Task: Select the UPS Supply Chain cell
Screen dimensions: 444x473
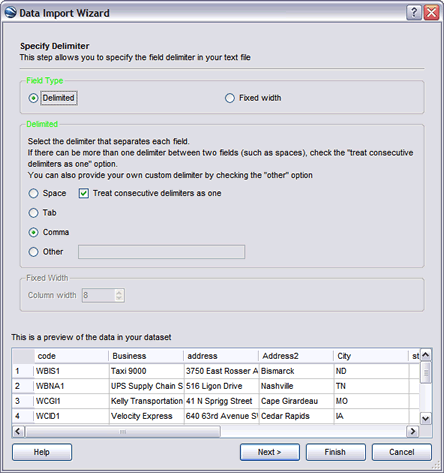Action: pos(146,386)
